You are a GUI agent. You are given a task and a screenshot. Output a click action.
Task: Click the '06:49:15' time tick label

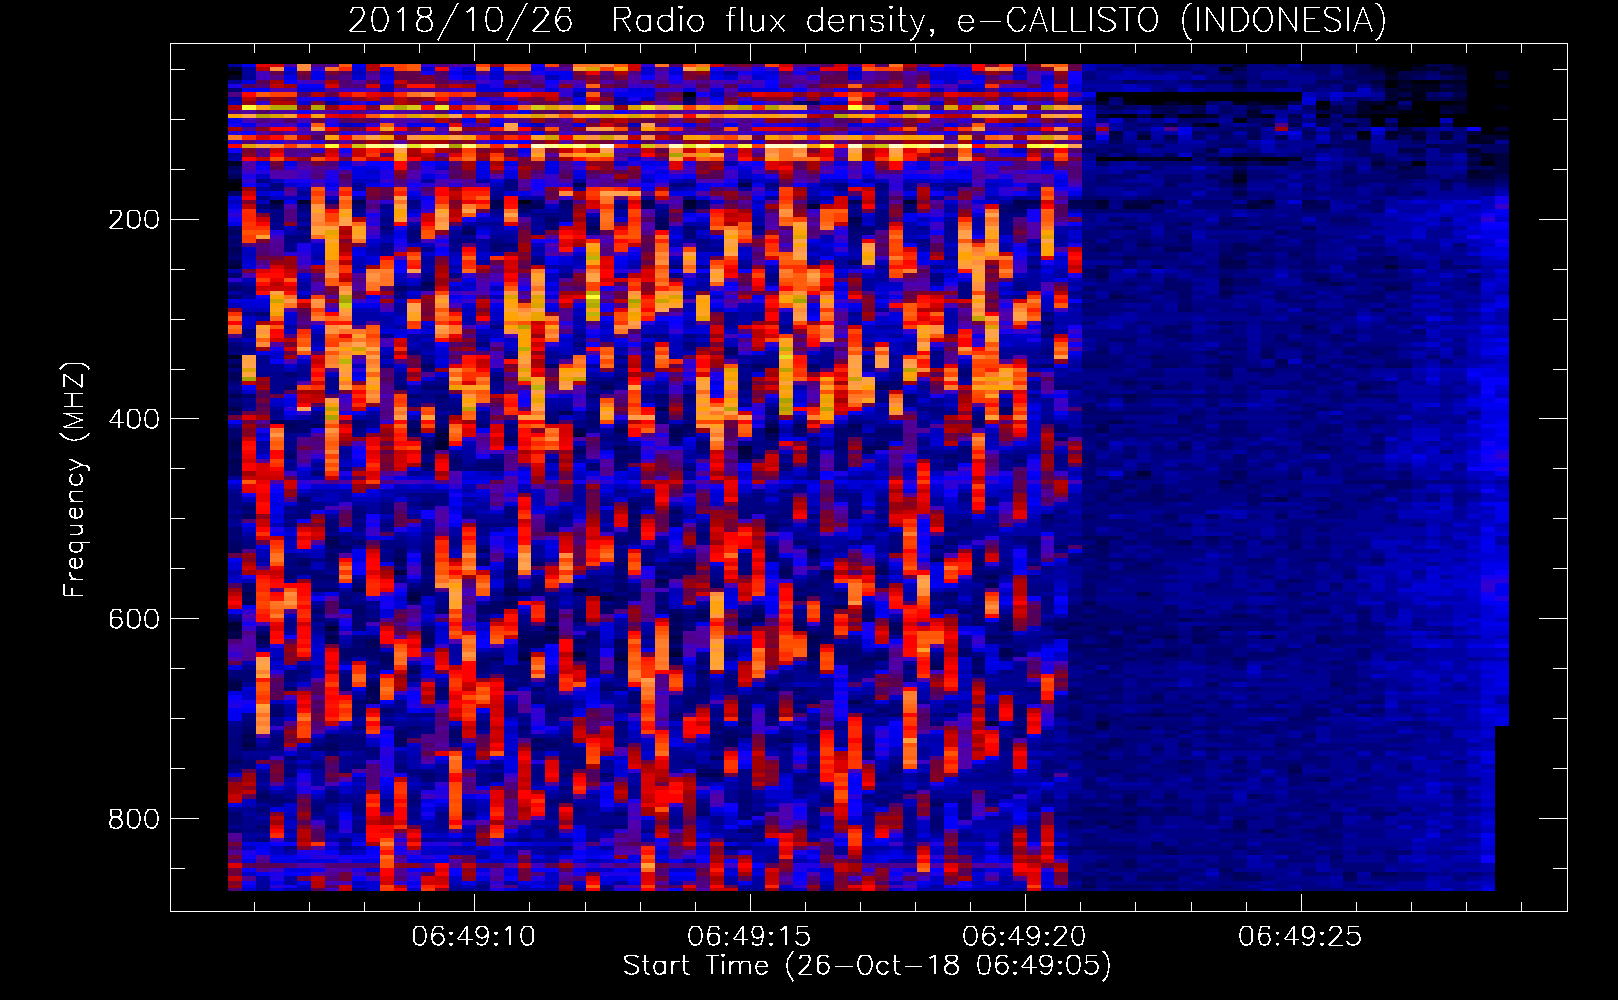pos(749,937)
